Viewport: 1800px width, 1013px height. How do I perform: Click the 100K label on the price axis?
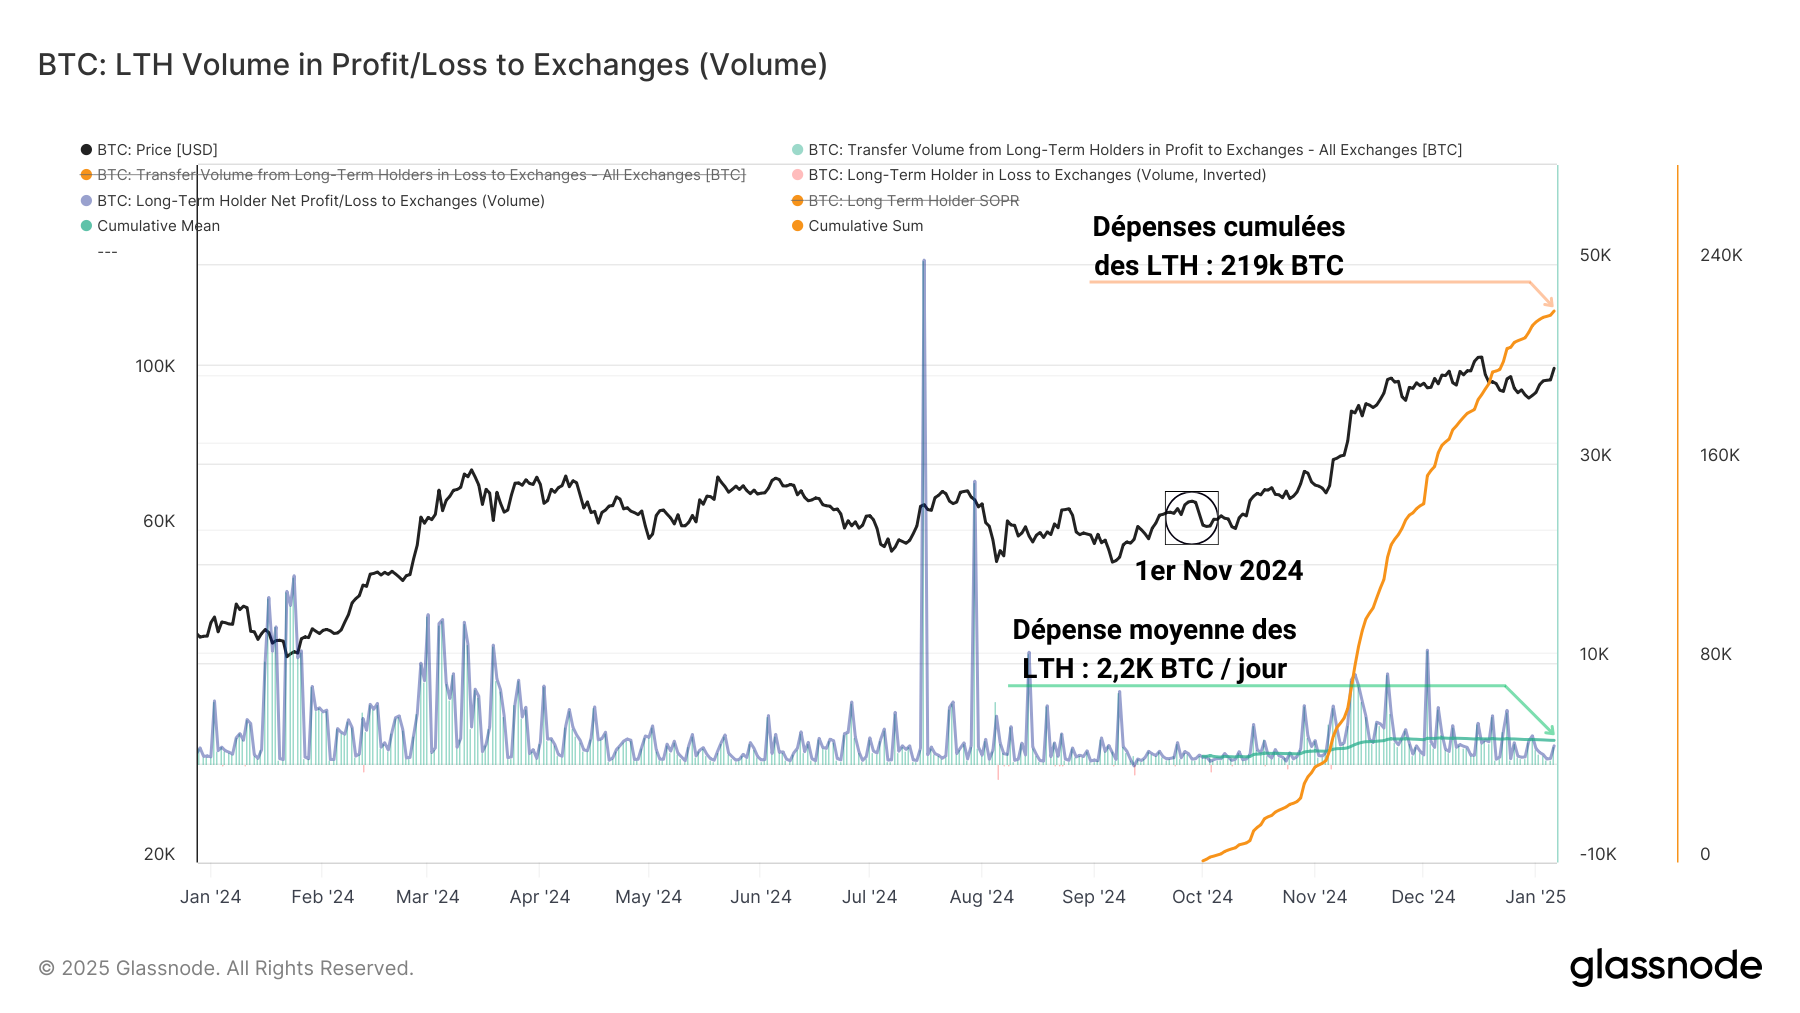(155, 366)
